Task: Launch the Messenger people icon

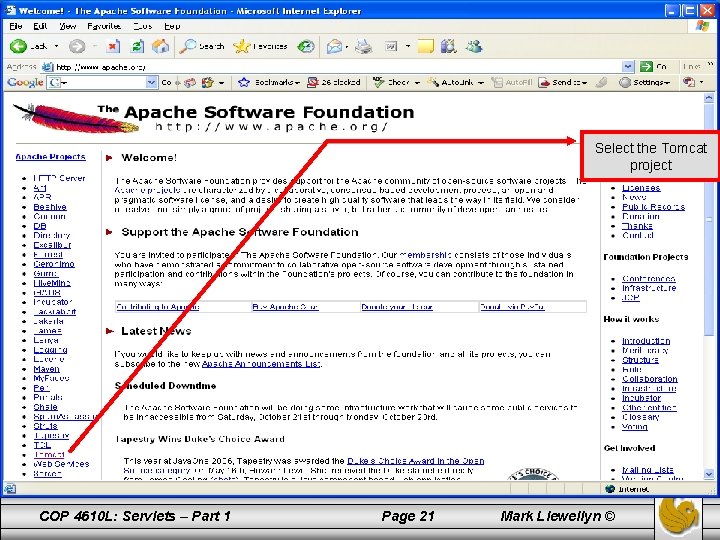Action: click(474, 46)
